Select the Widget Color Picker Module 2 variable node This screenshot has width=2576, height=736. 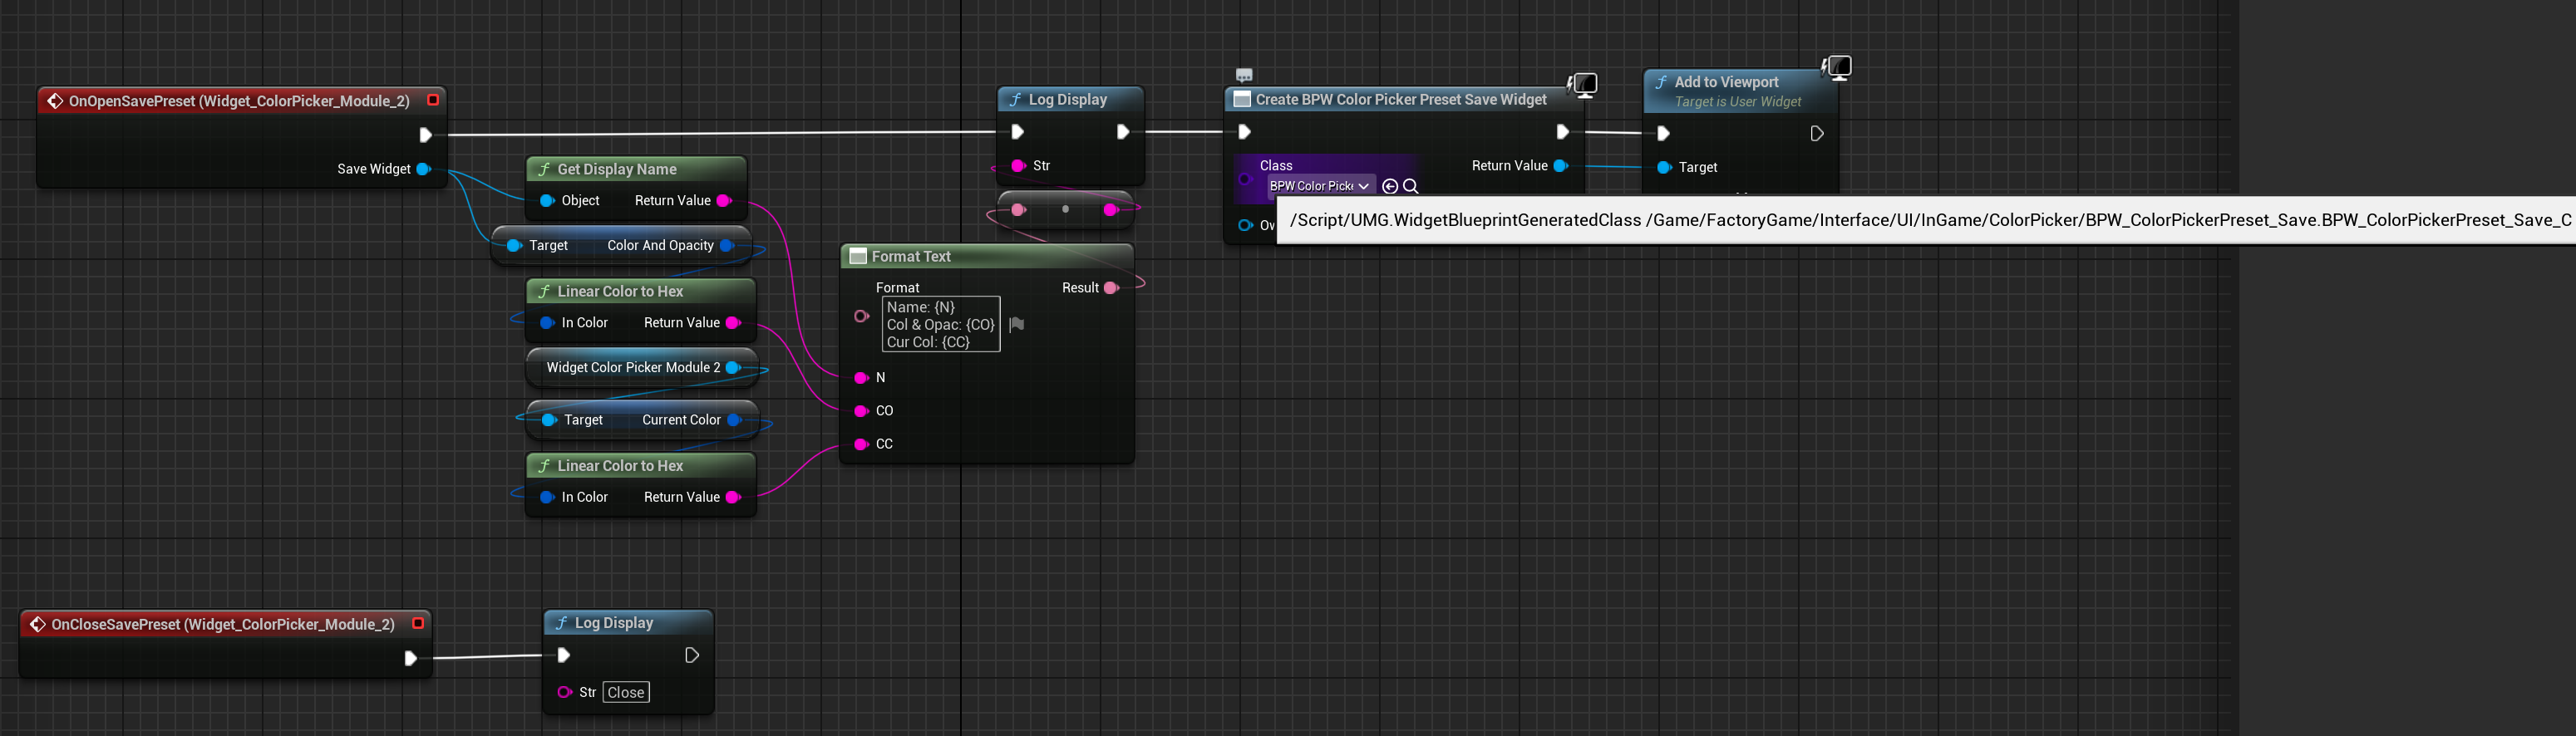(642, 368)
